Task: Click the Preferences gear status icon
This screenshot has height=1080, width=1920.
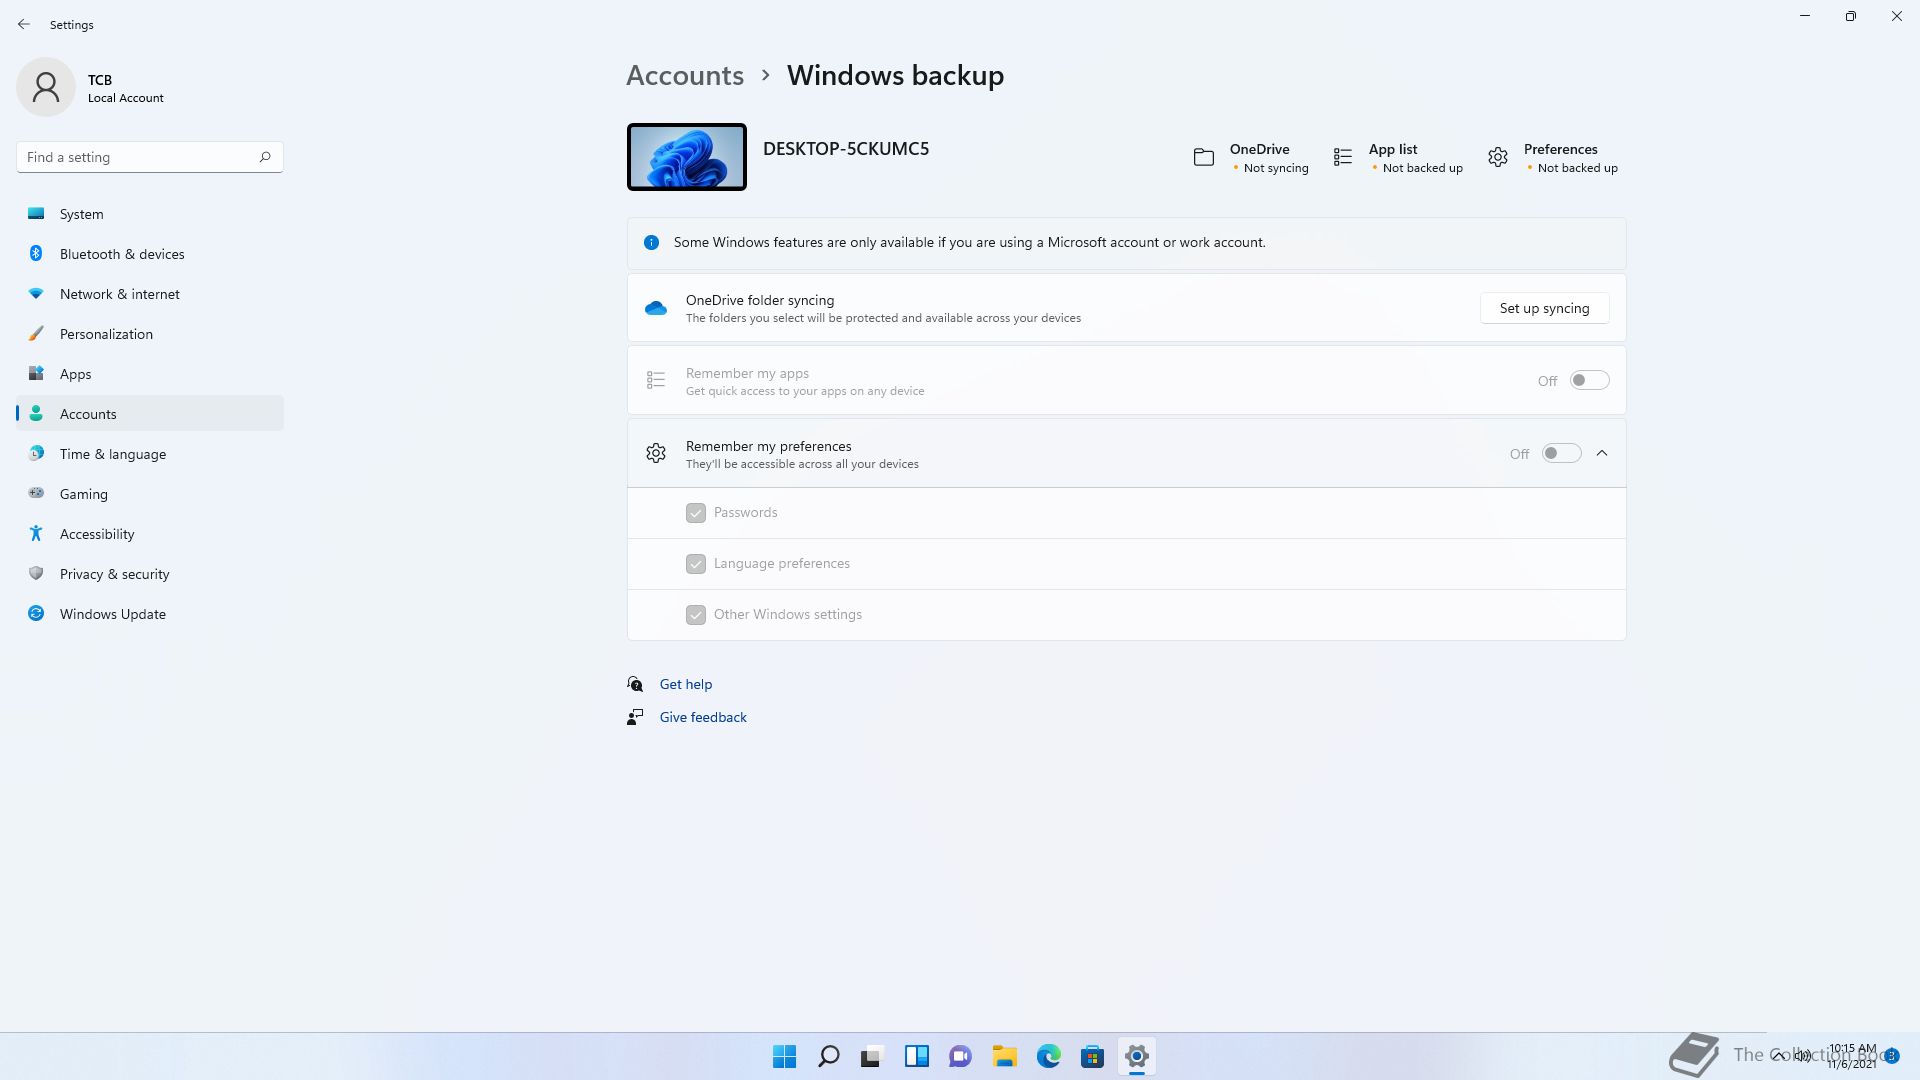Action: point(1498,158)
